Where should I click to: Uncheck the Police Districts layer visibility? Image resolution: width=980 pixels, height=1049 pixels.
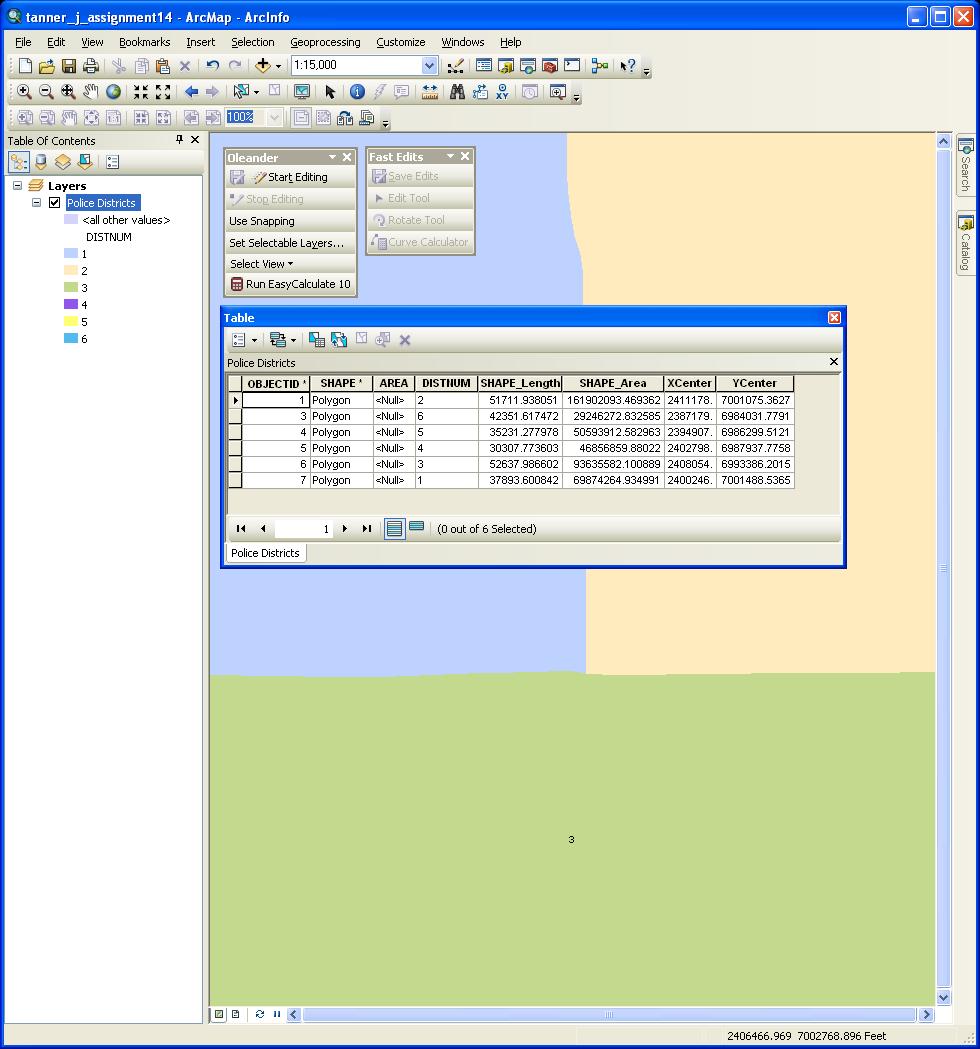click(x=55, y=202)
